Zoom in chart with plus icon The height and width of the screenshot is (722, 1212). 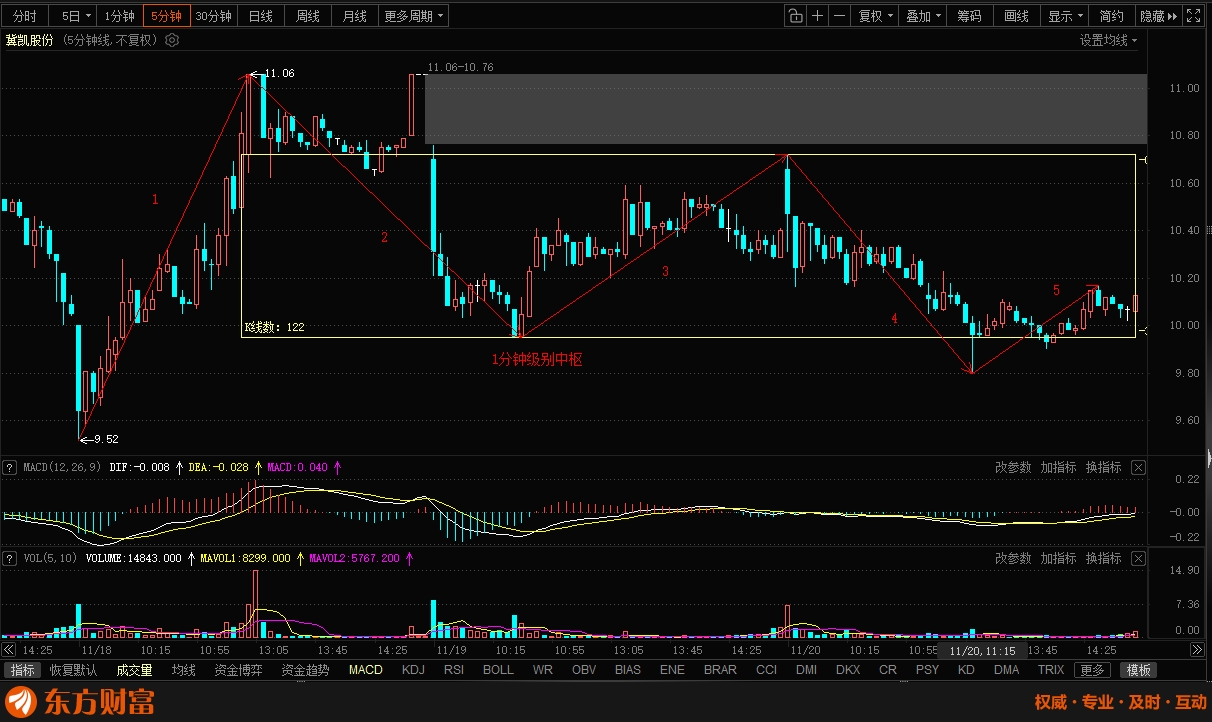tap(817, 16)
